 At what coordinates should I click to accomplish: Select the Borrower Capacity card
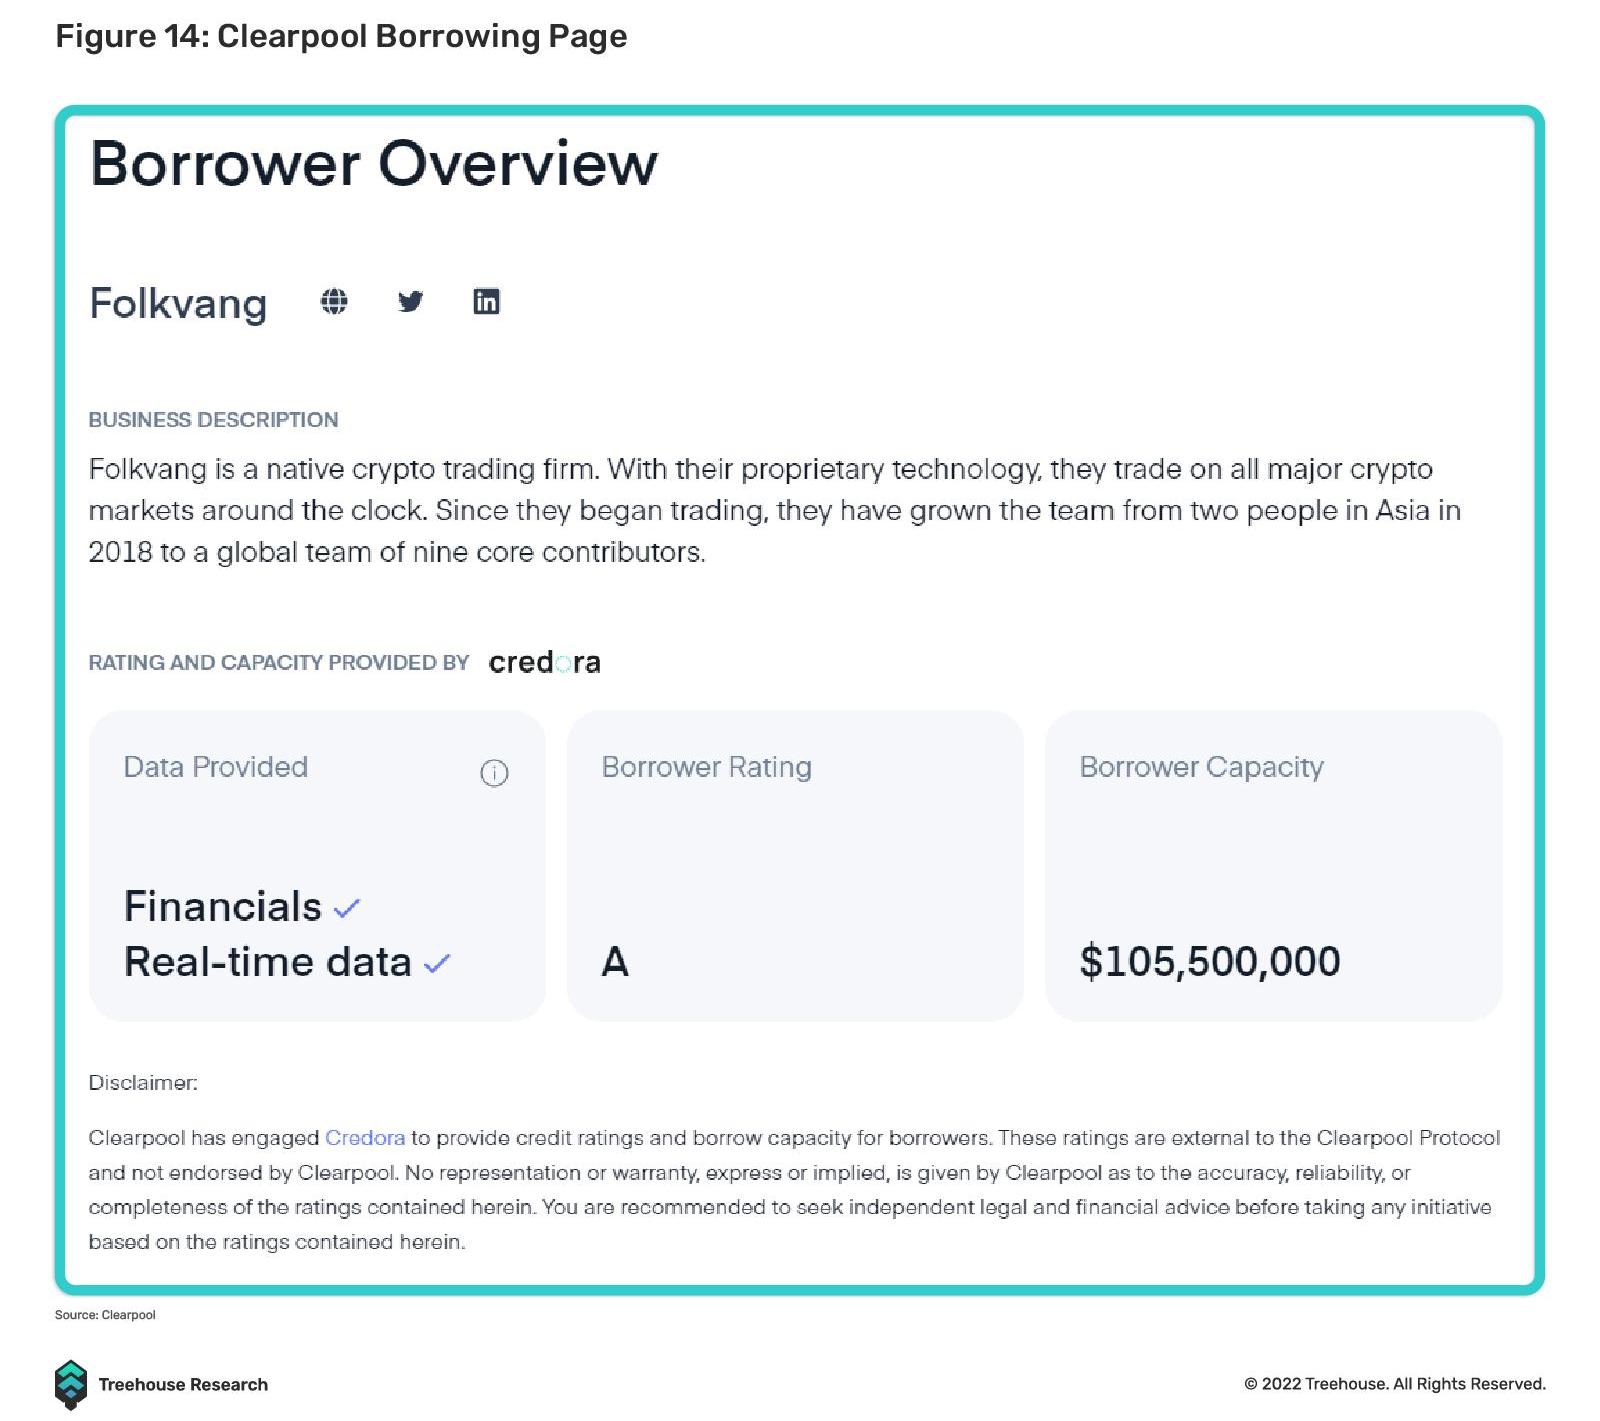click(x=1273, y=865)
